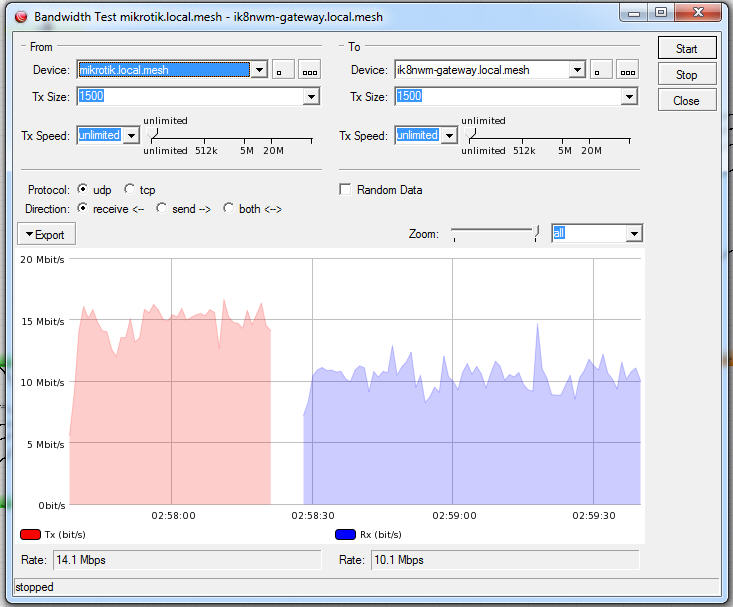Image resolution: width=733 pixels, height=607 pixels.
Task: Click the Tx (bit/s) legend label
Action: pos(65,535)
